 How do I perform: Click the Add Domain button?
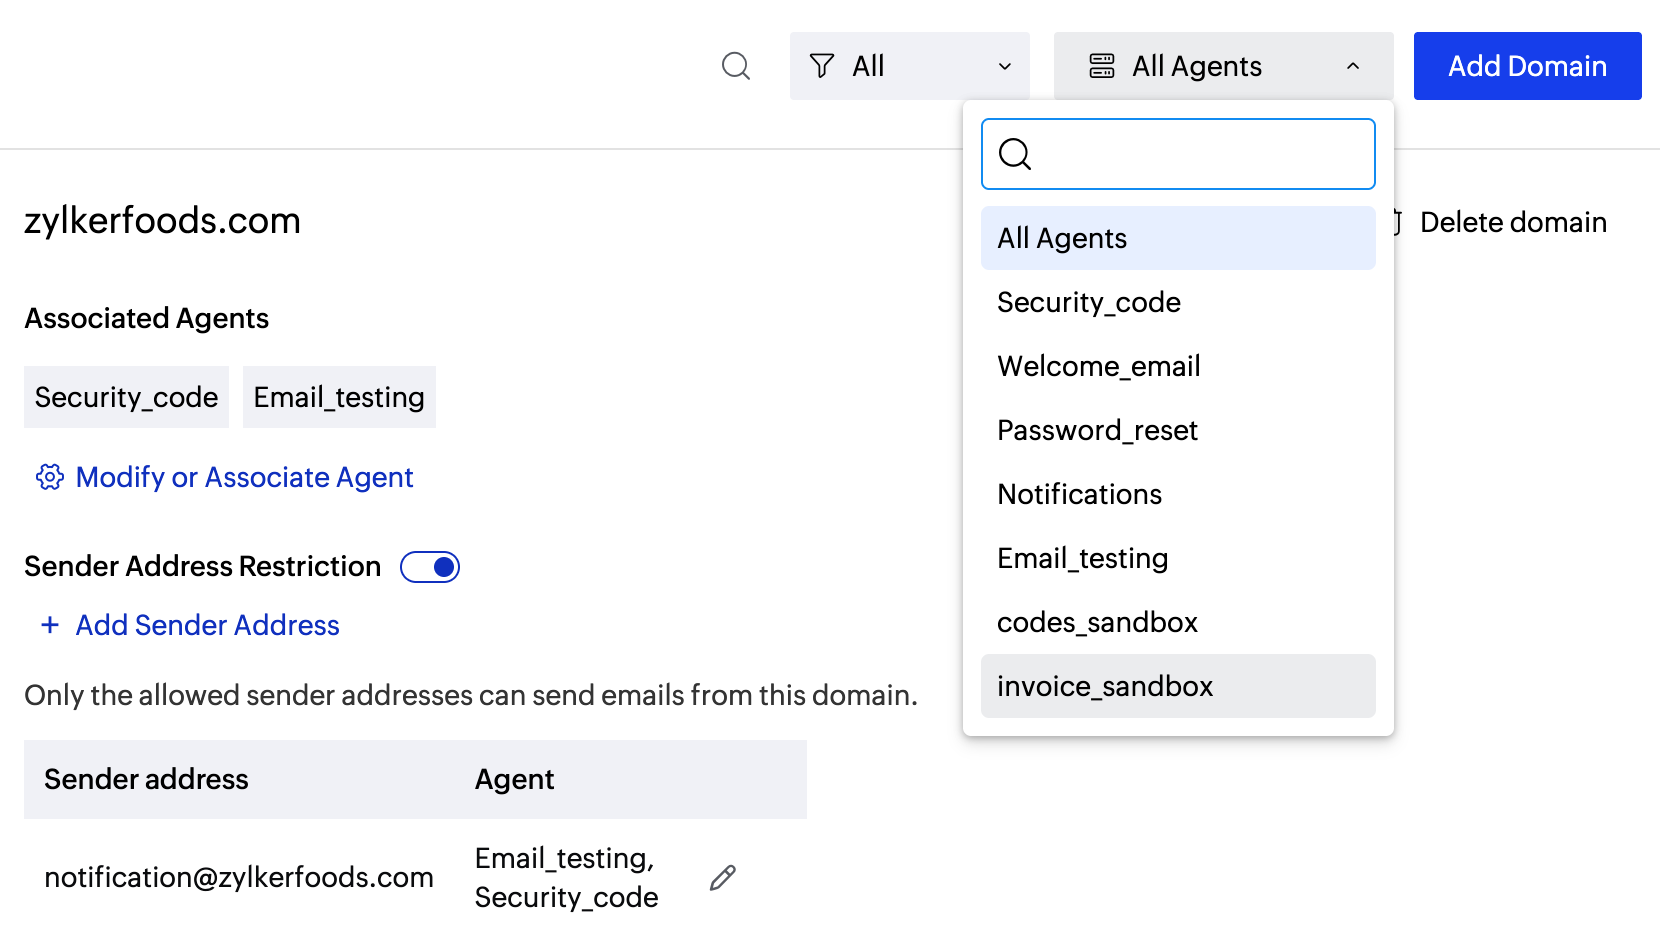1527,66
